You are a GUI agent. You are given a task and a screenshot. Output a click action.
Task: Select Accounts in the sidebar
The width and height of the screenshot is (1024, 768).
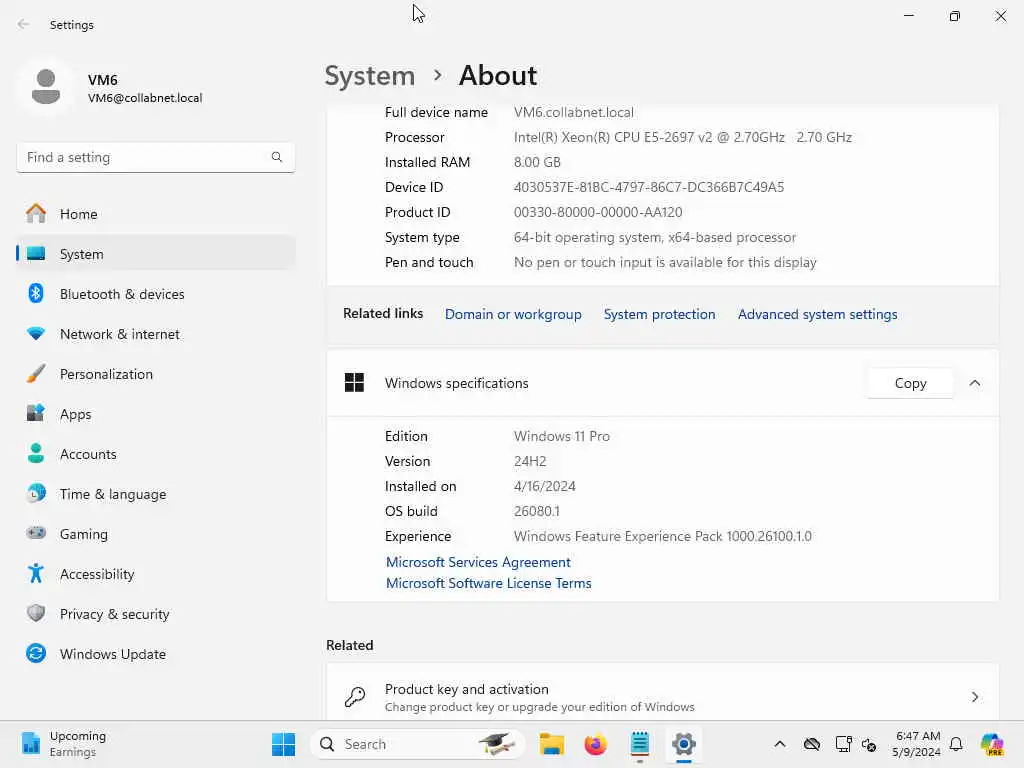(x=155, y=454)
